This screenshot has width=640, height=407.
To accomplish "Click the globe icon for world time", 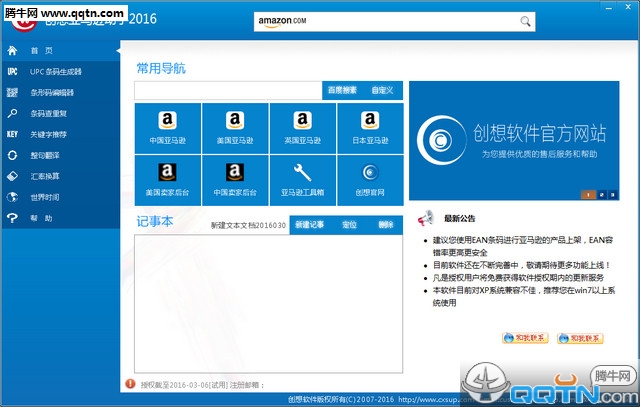I will [12, 197].
